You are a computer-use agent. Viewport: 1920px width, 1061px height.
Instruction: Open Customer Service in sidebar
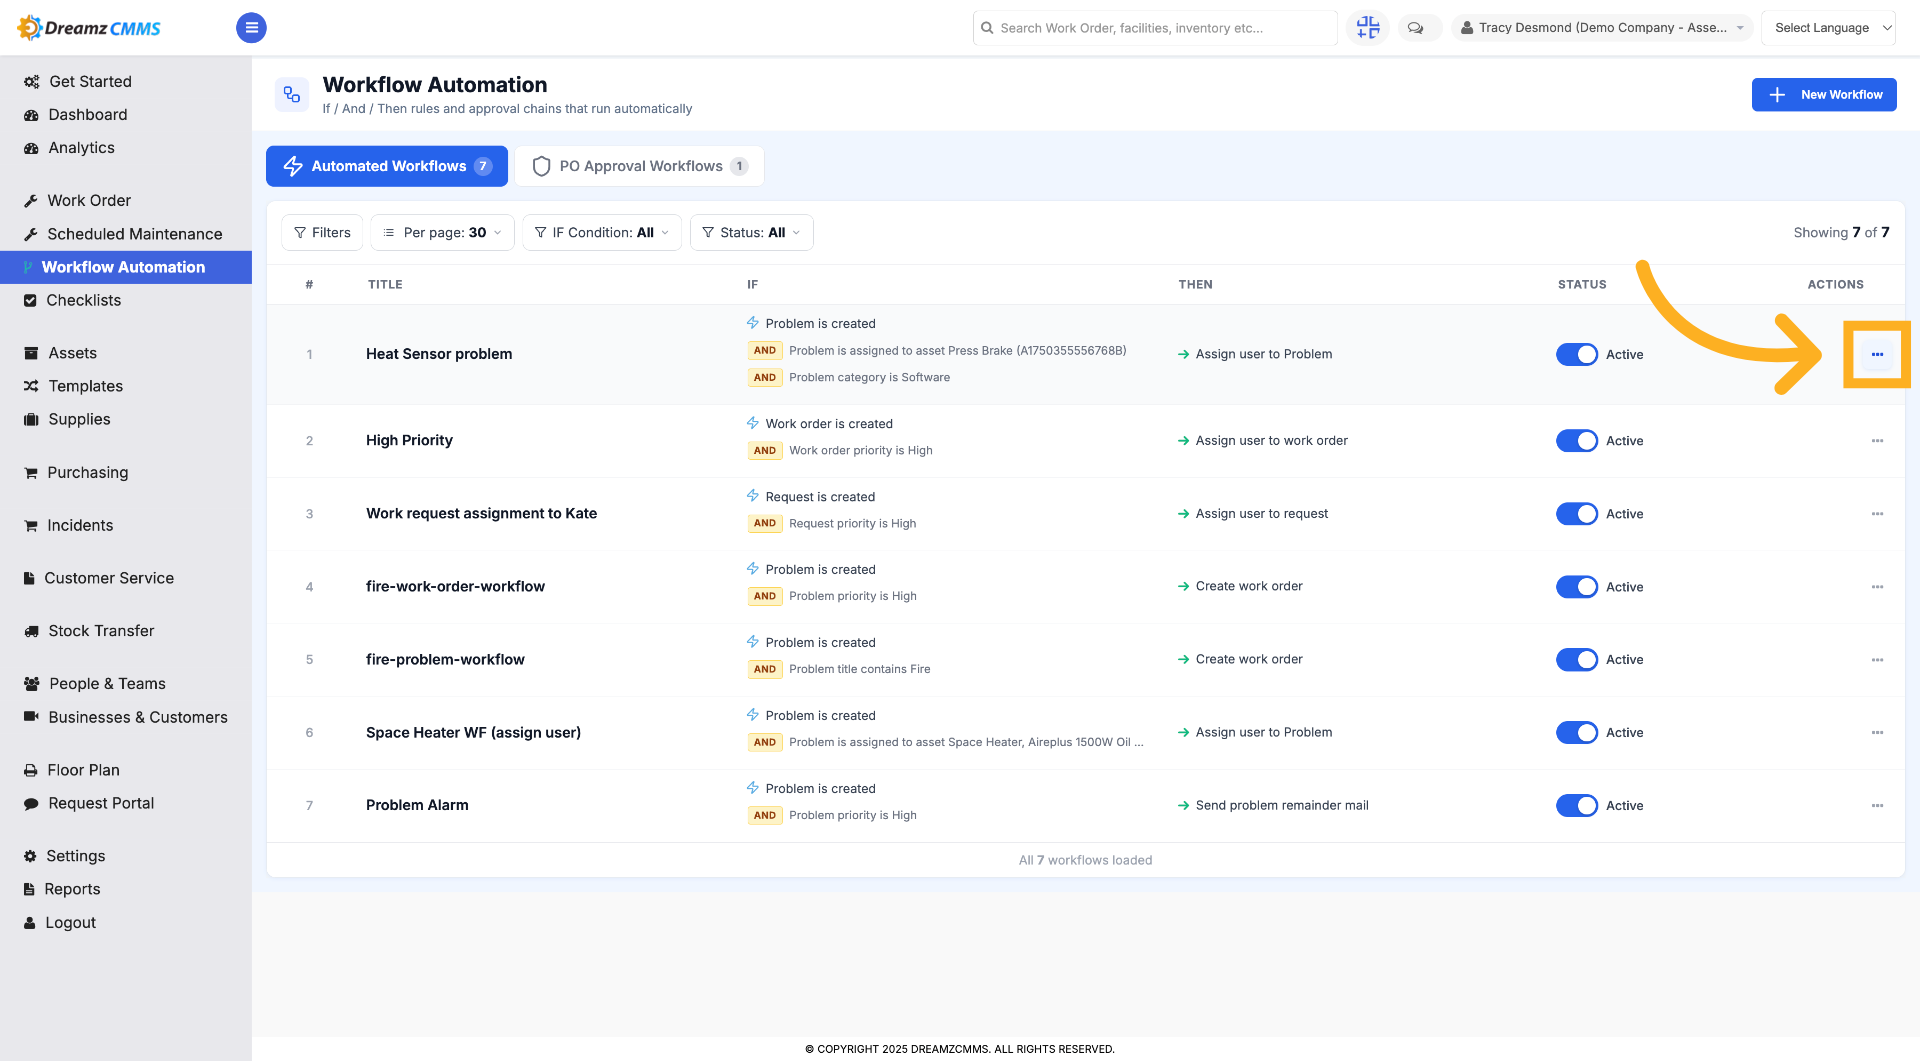[x=126, y=578]
